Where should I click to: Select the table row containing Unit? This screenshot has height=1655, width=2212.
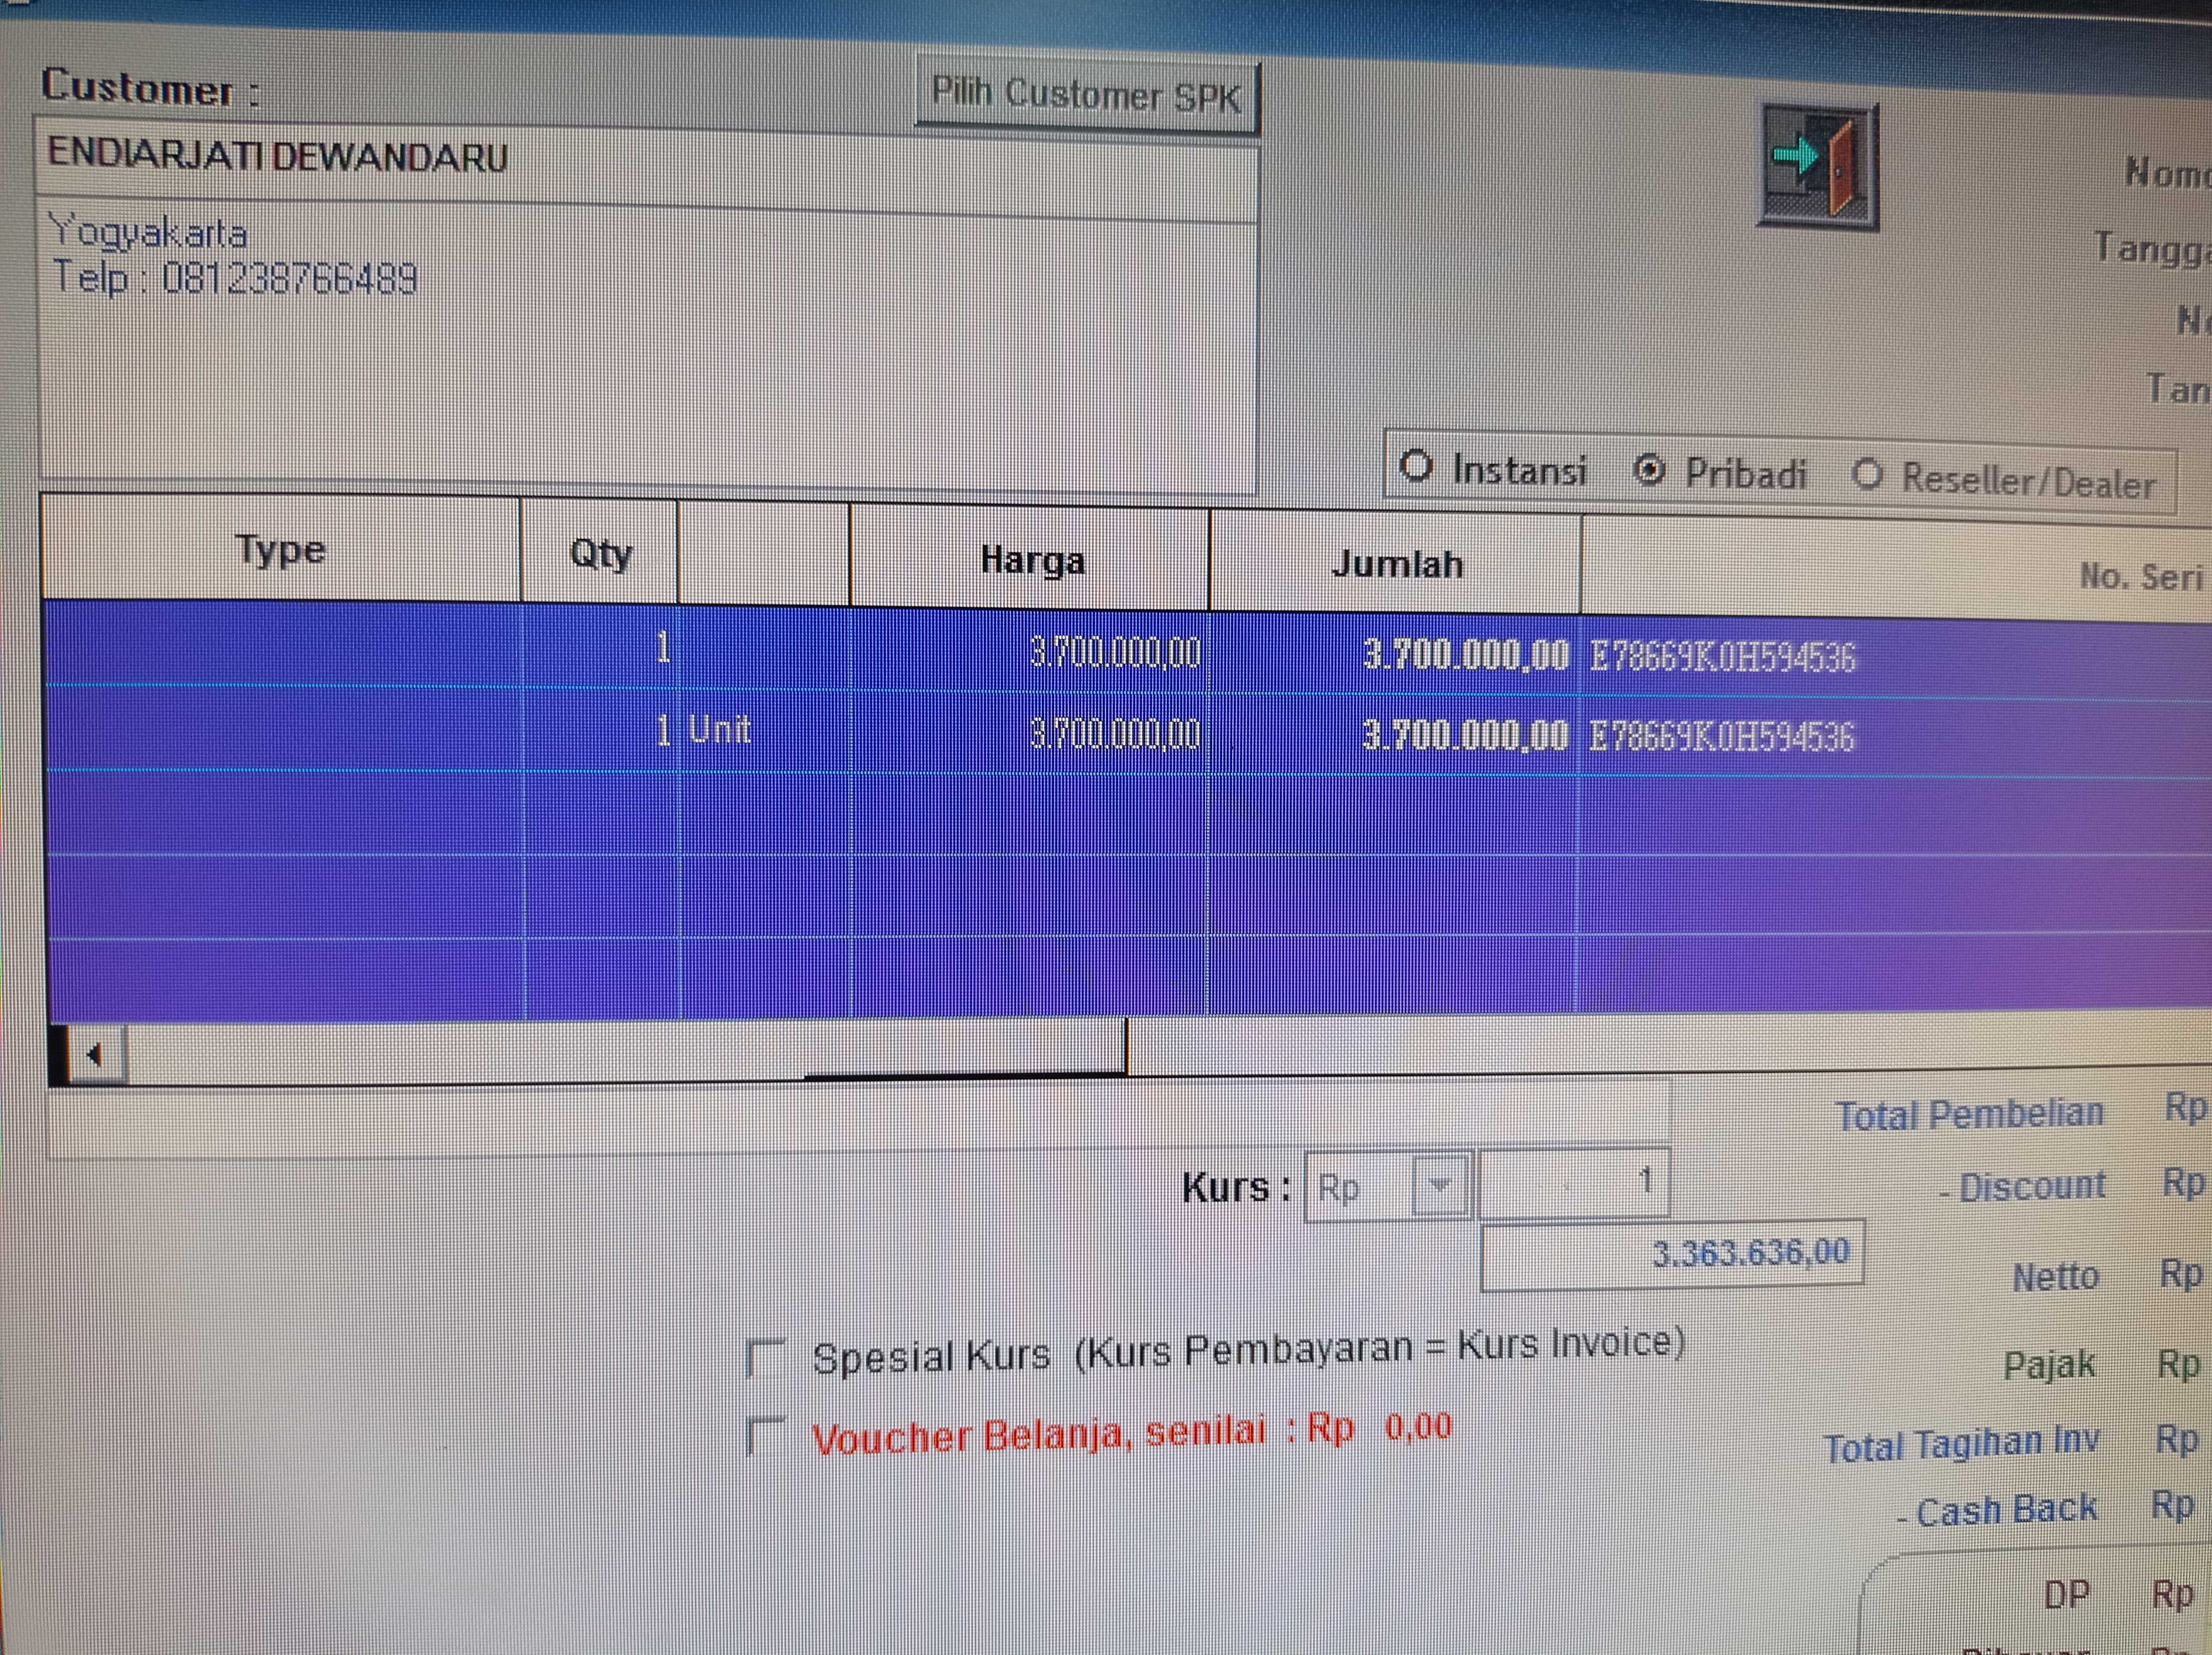pyautogui.click(x=719, y=731)
